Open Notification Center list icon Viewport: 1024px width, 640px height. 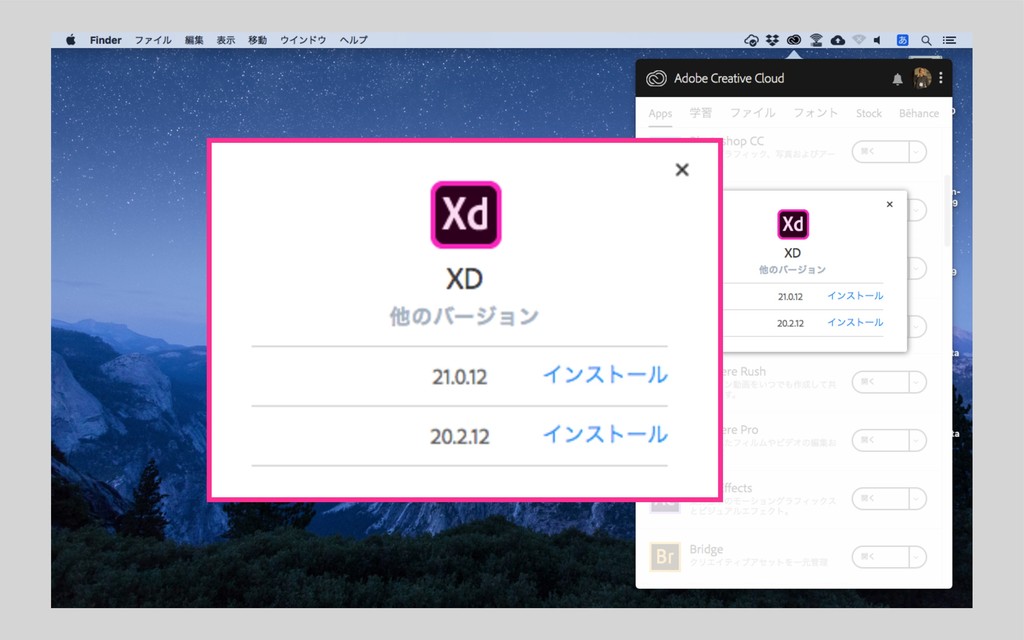pos(950,40)
